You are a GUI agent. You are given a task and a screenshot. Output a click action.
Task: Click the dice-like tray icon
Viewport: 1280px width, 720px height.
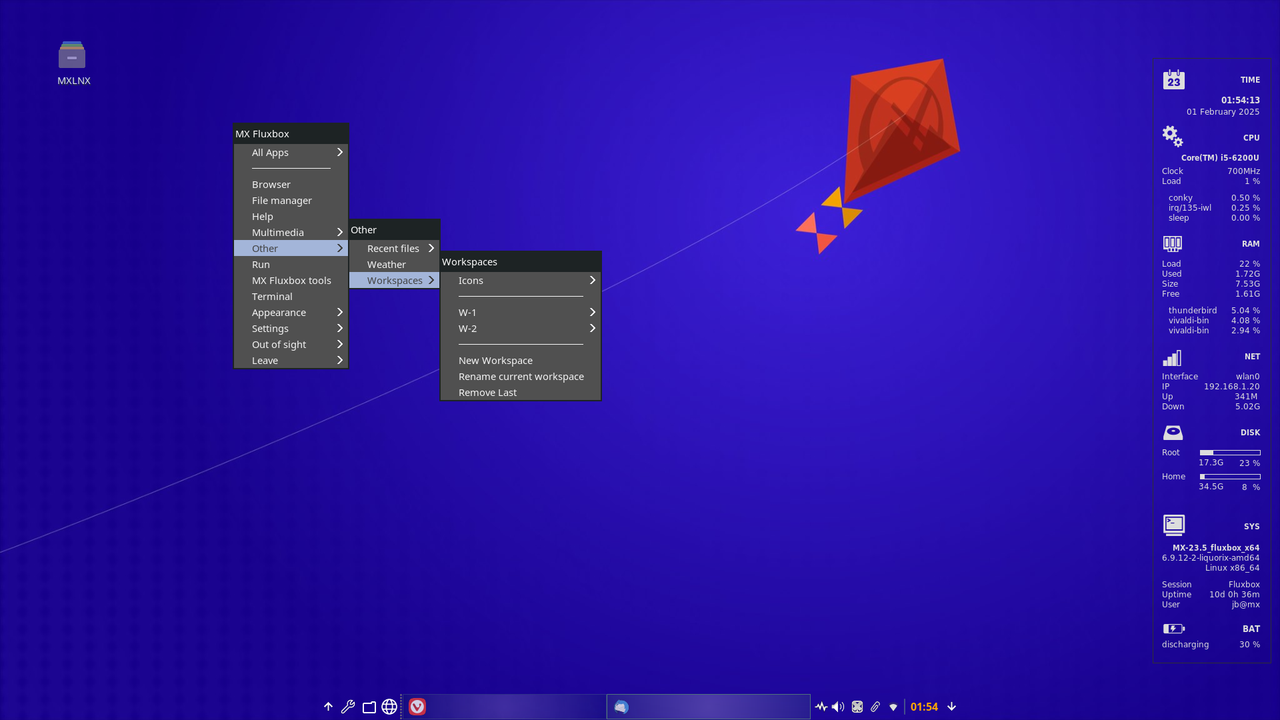[x=857, y=707]
